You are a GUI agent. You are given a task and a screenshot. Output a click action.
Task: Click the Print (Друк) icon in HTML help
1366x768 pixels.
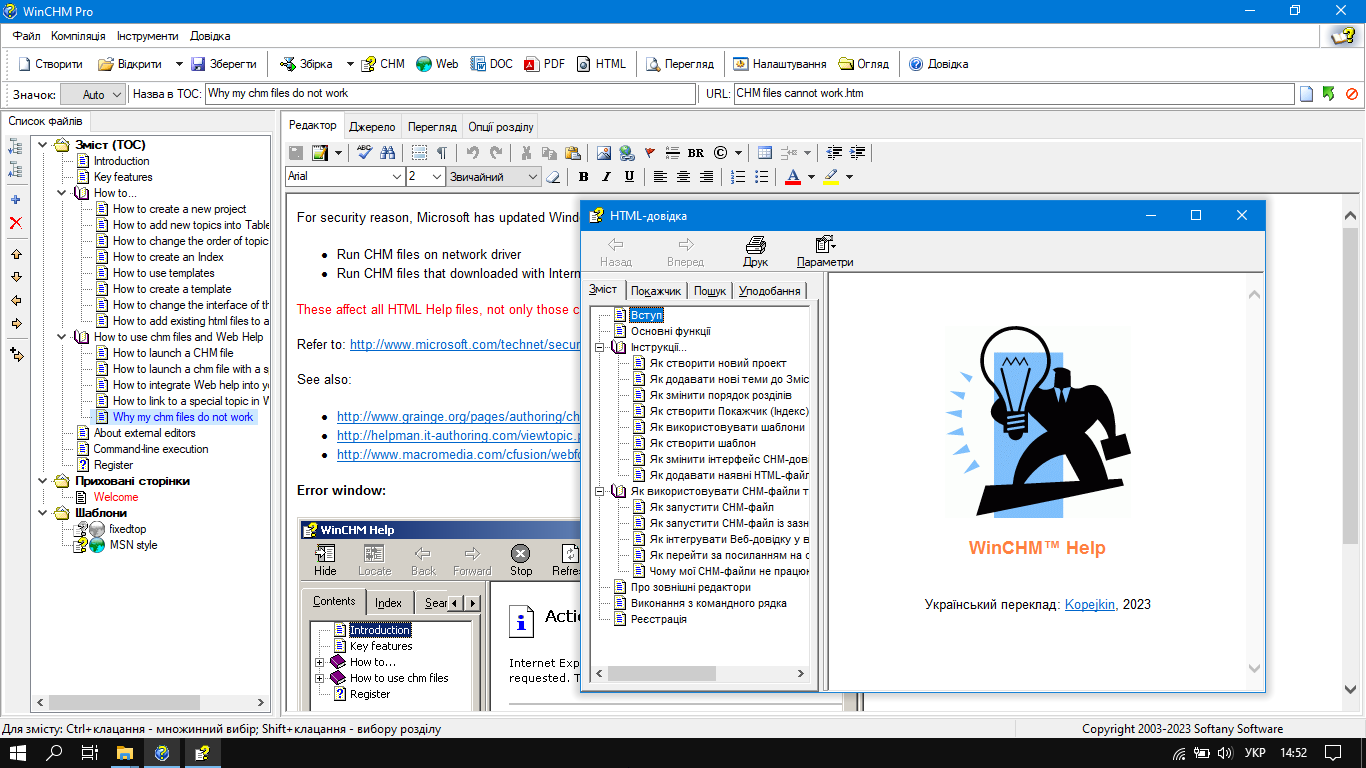(756, 252)
